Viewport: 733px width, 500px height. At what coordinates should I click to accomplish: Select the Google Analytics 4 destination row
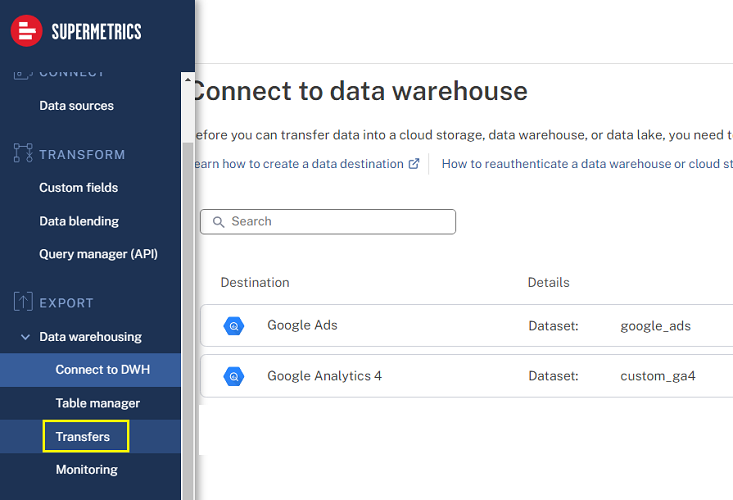pos(467,376)
